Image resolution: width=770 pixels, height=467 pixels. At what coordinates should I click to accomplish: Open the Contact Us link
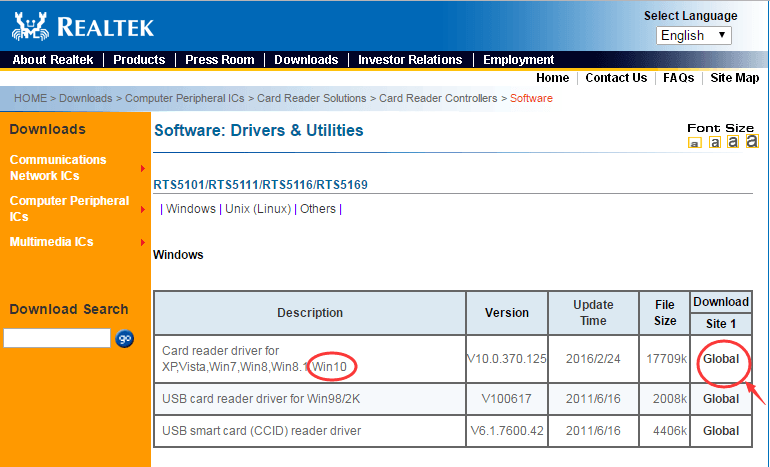coord(616,78)
